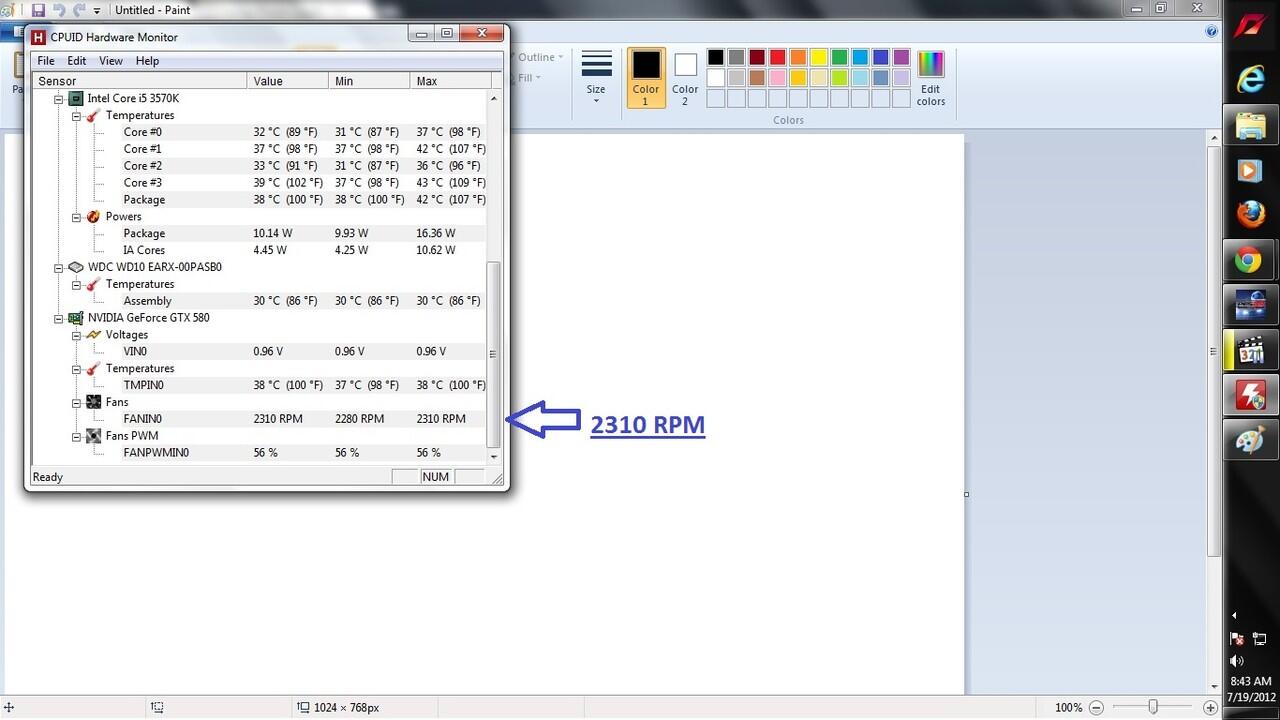Click the Paint zoom in plus button
Viewport: 1280px width, 720px height.
tap(1209, 707)
